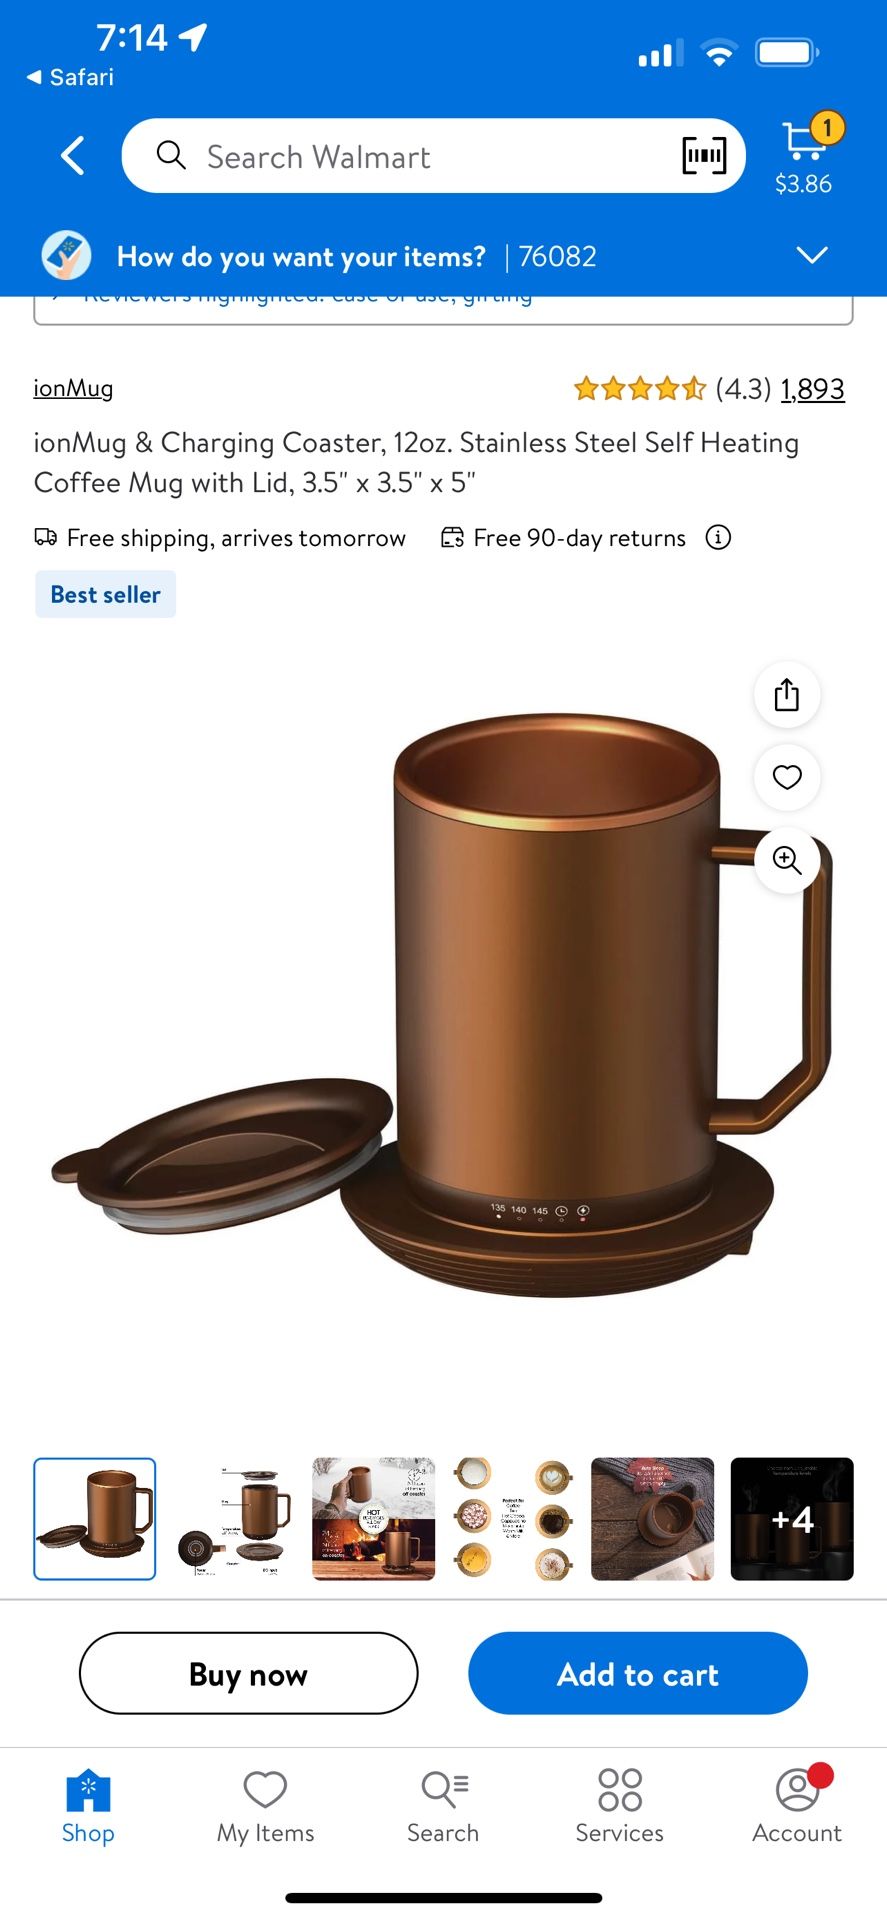Tap the back arrow icon
This screenshot has height=1920, width=887.
click(x=73, y=156)
